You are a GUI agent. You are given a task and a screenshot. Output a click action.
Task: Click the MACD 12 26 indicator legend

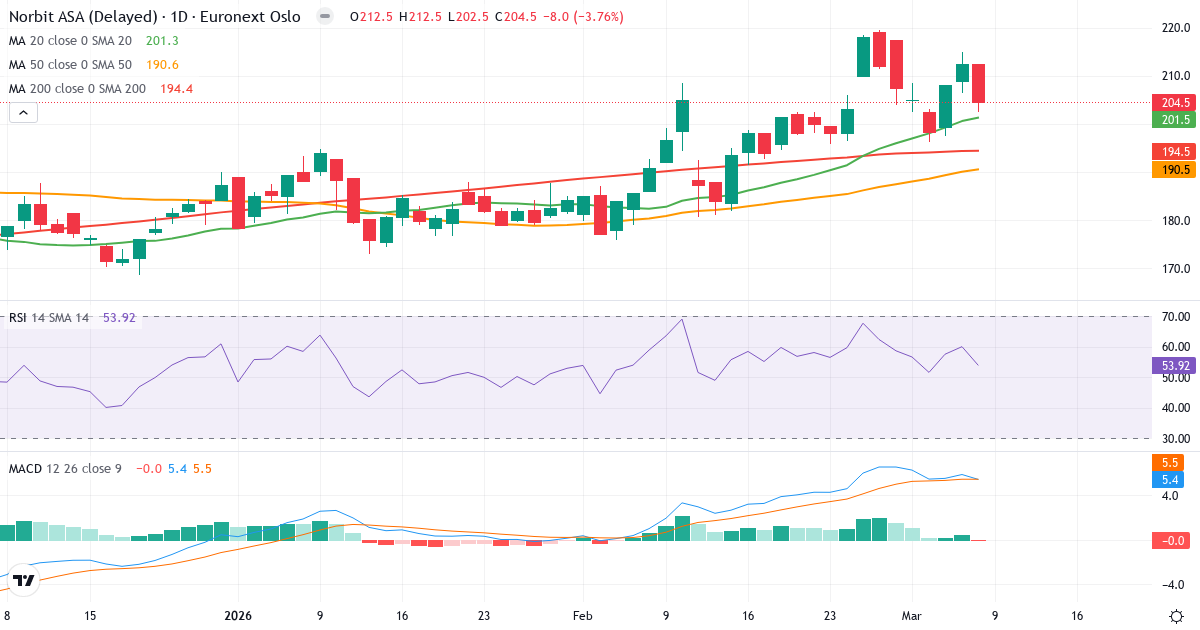pyautogui.click(x=64, y=468)
